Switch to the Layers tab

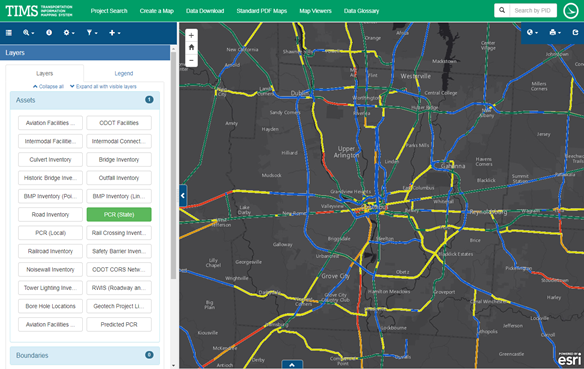pyautogui.click(x=44, y=73)
